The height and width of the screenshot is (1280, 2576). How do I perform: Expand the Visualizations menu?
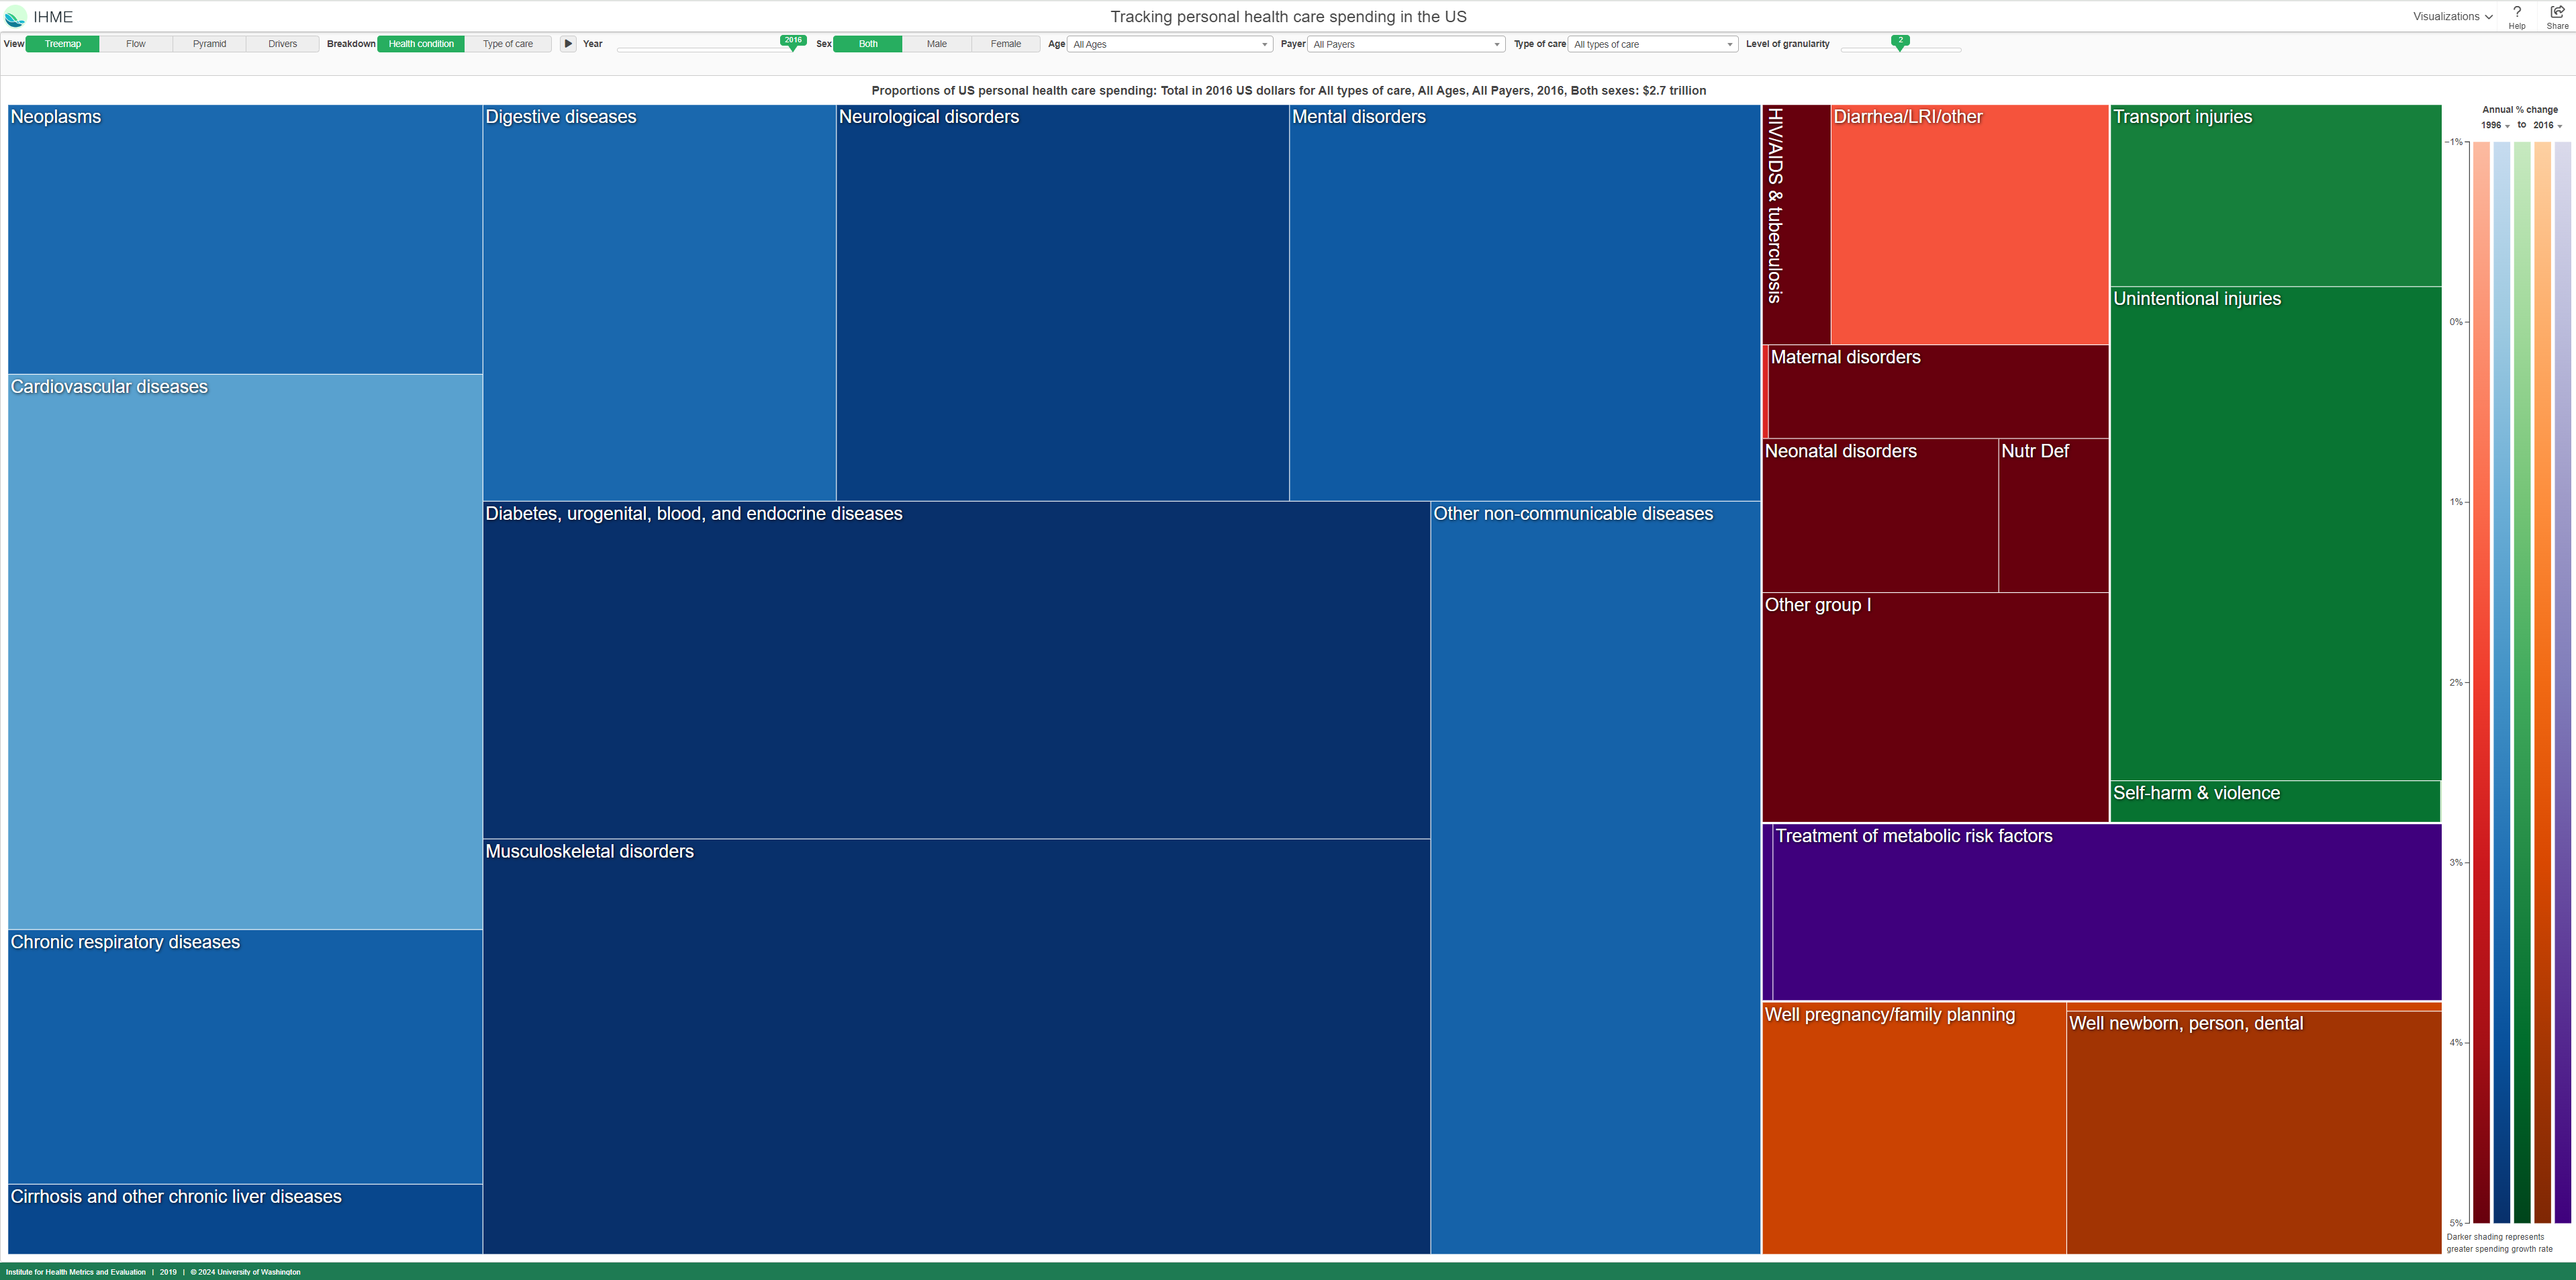click(x=2452, y=16)
